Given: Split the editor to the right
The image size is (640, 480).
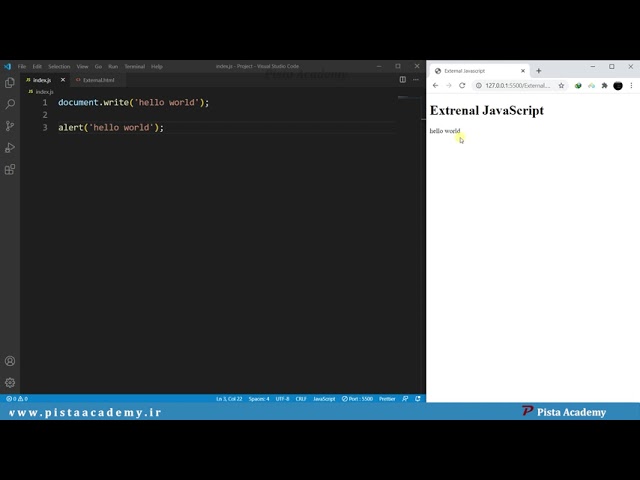Looking at the screenshot, I should (x=402, y=80).
